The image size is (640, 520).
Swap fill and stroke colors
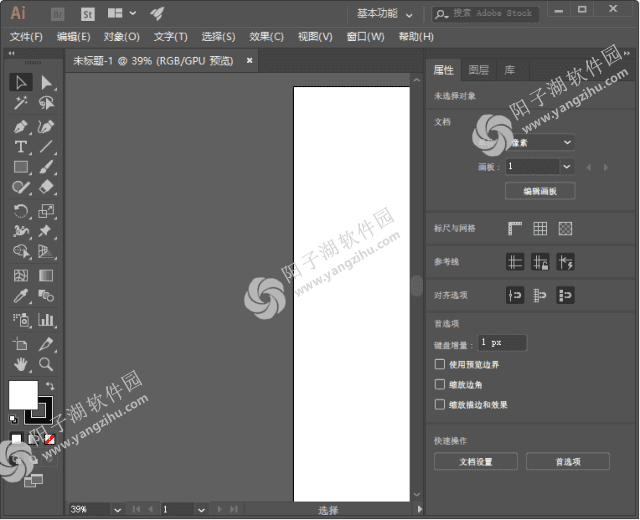click(50, 386)
